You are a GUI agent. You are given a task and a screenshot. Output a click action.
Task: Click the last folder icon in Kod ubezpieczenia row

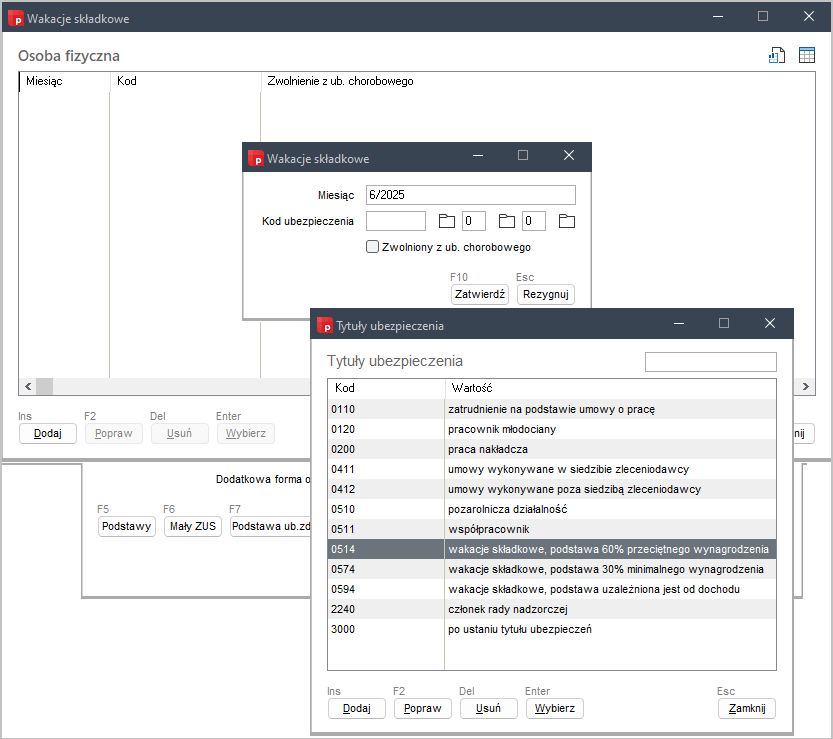pyautogui.click(x=567, y=221)
